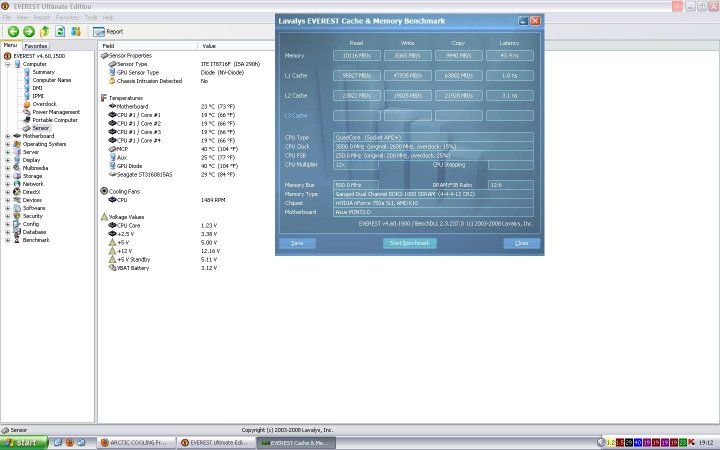Click the Value column header
Viewport: 720px width, 450px height.
(x=236, y=46)
